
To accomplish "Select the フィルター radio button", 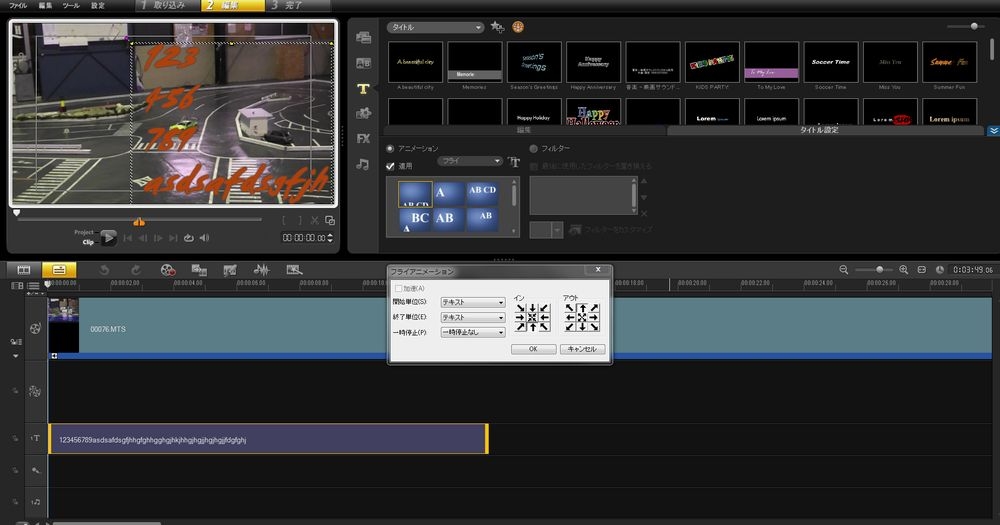I will pyautogui.click(x=534, y=148).
